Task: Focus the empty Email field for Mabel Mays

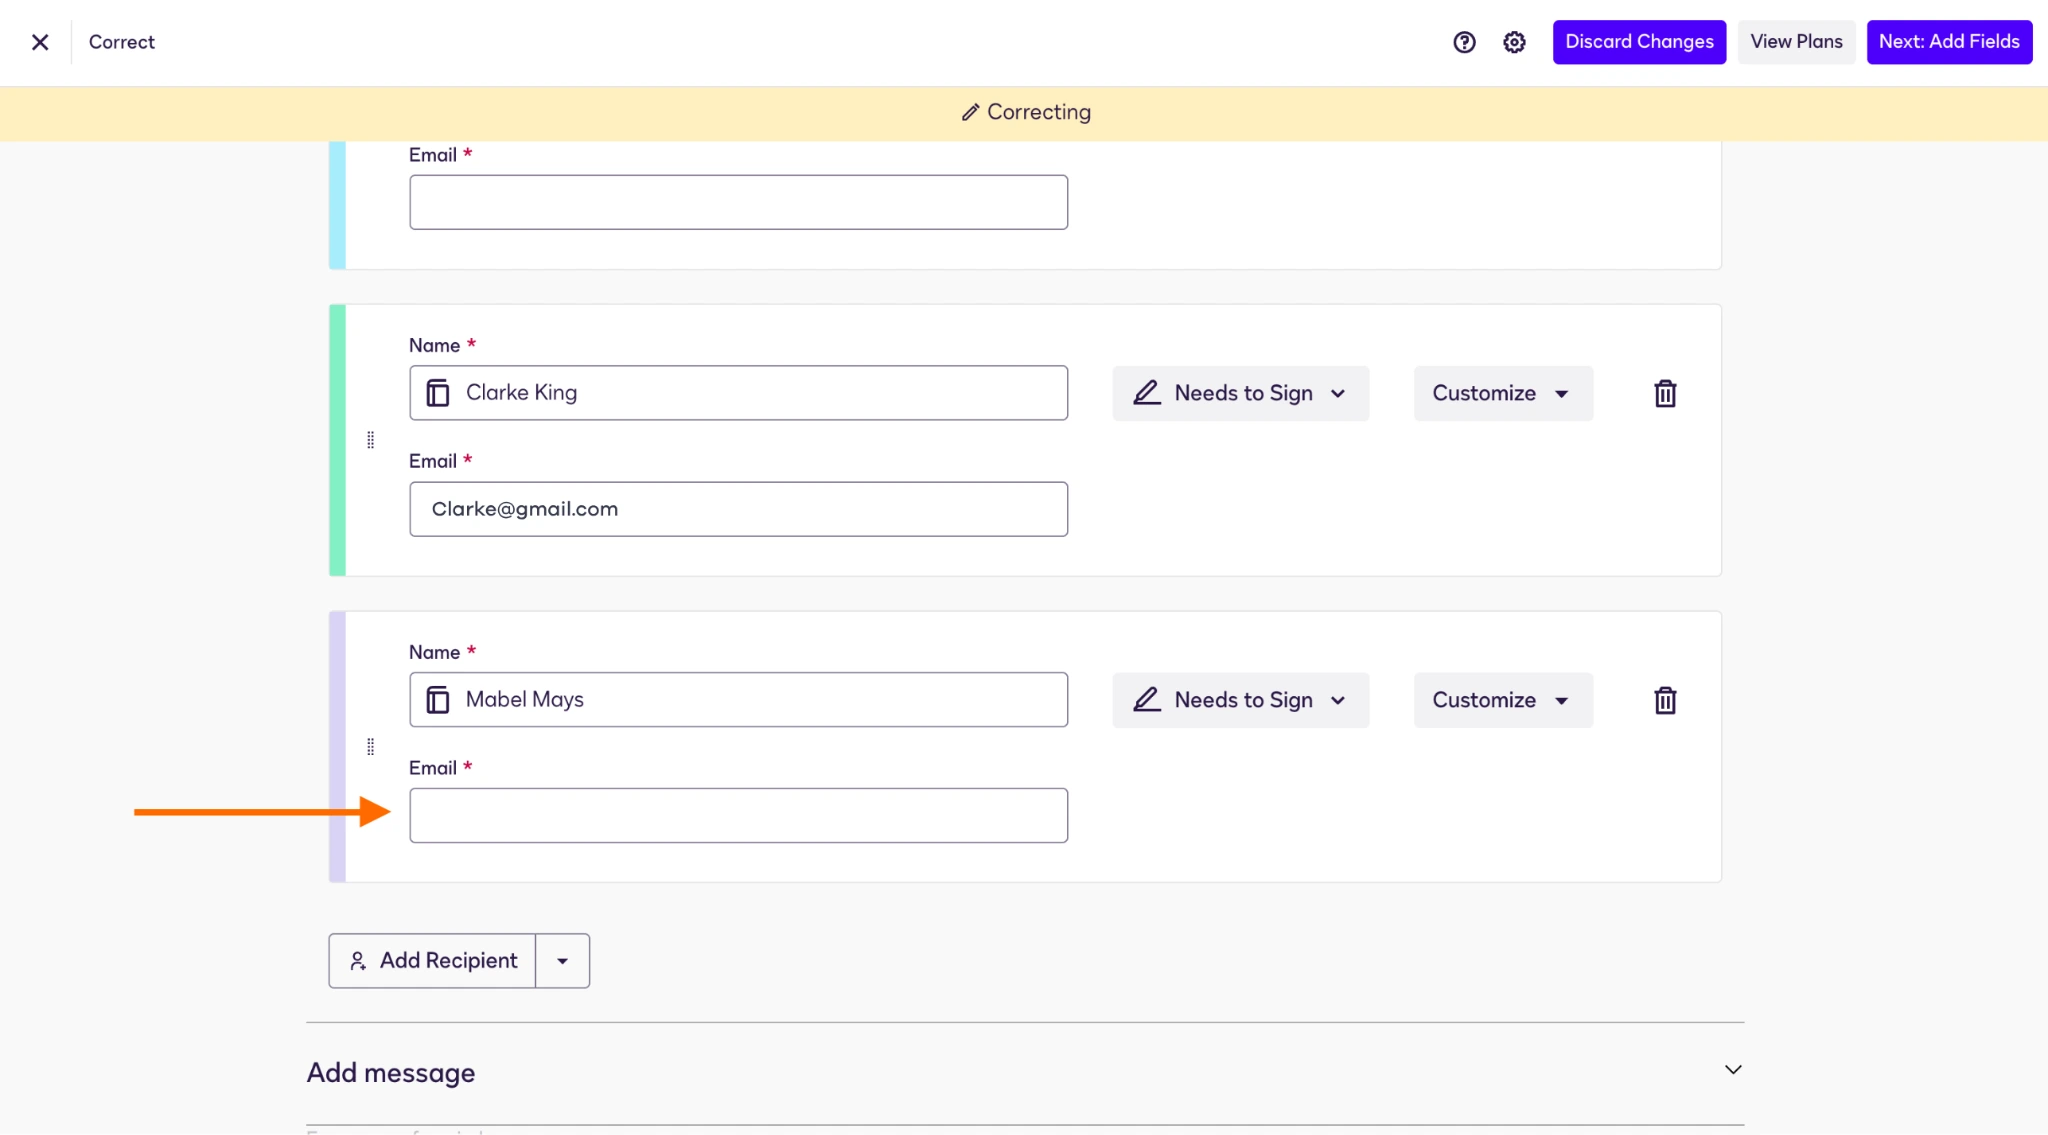Action: tap(738, 816)
